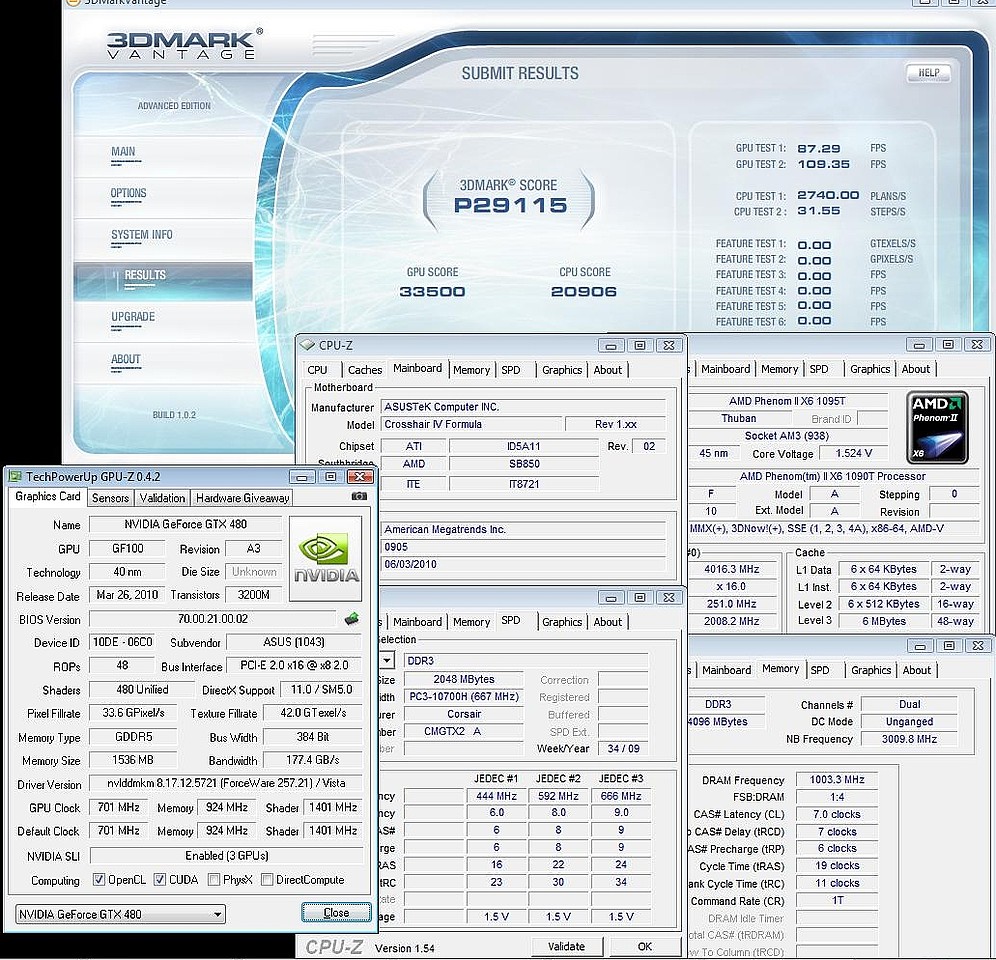Toggle the PhysX checkbox
The height and width of the screenshot is (960, 996).
coord(214,880)
